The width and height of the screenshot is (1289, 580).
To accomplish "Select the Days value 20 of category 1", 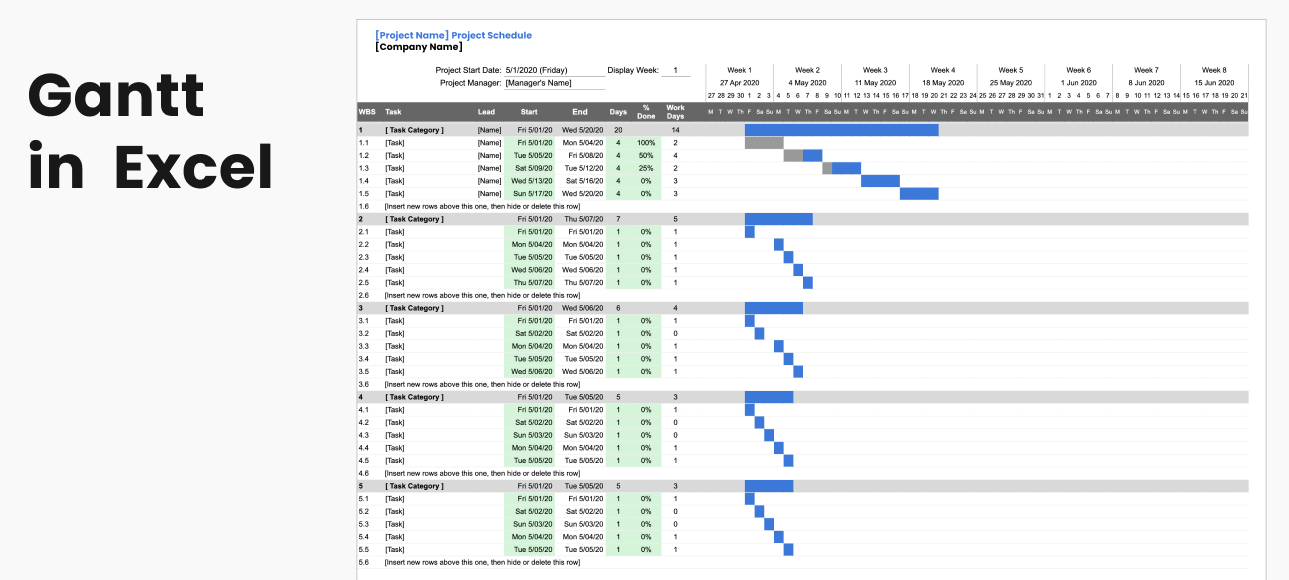I will pos(618,130).
